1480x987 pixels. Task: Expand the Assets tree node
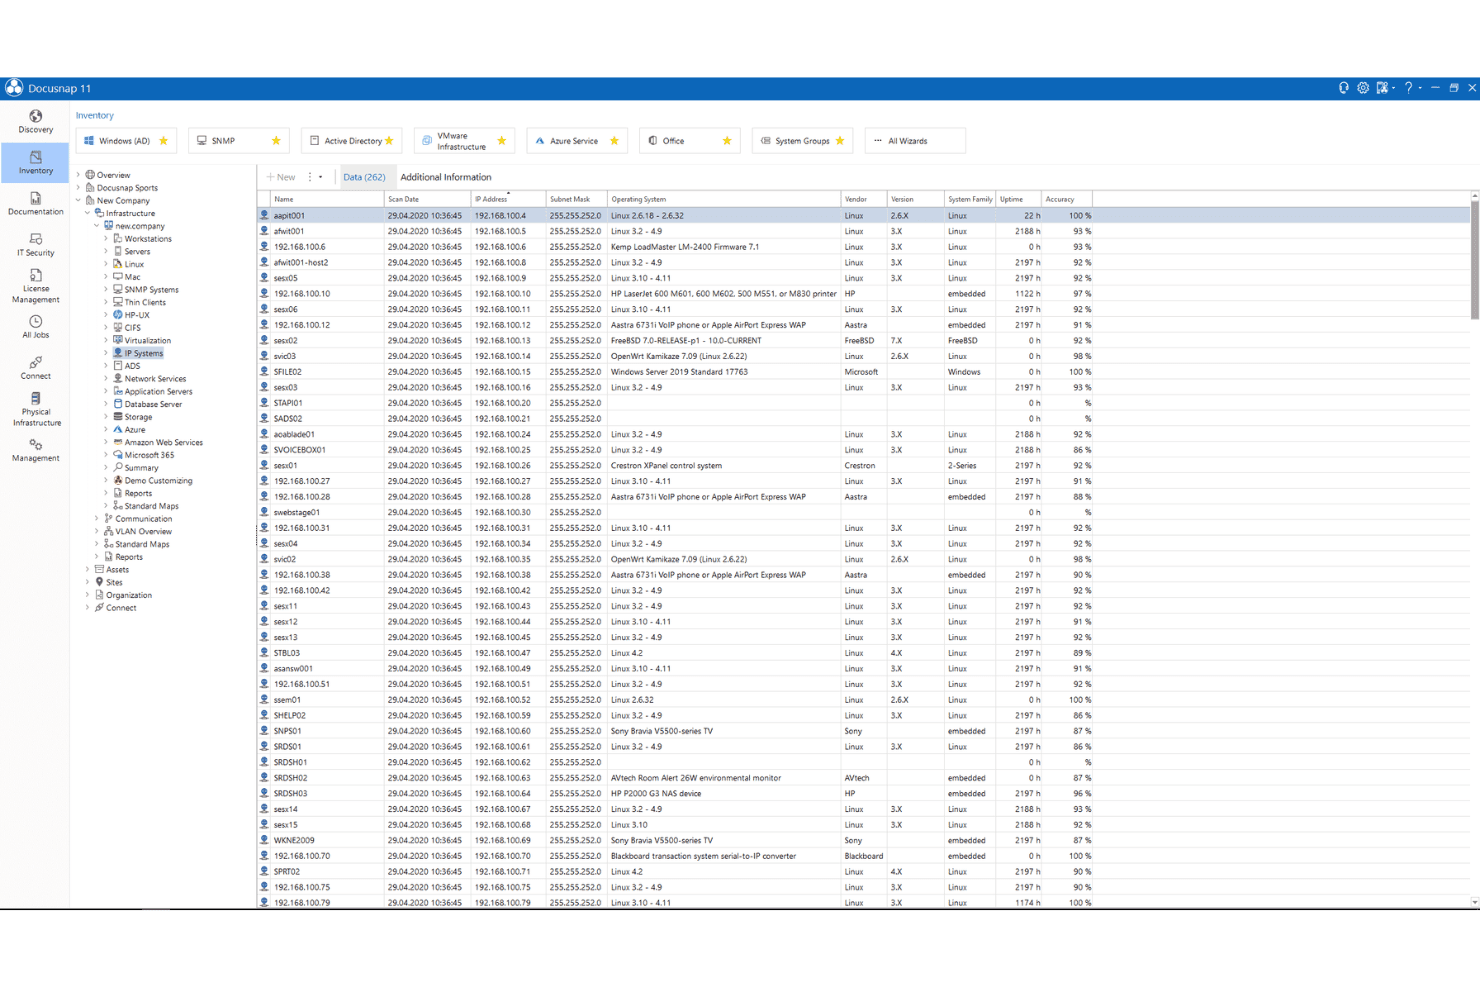click(88, 569)
